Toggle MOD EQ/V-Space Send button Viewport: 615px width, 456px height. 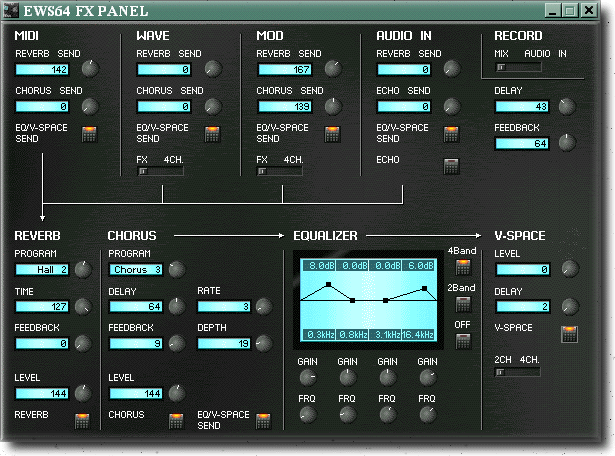(x=332, y=134)
